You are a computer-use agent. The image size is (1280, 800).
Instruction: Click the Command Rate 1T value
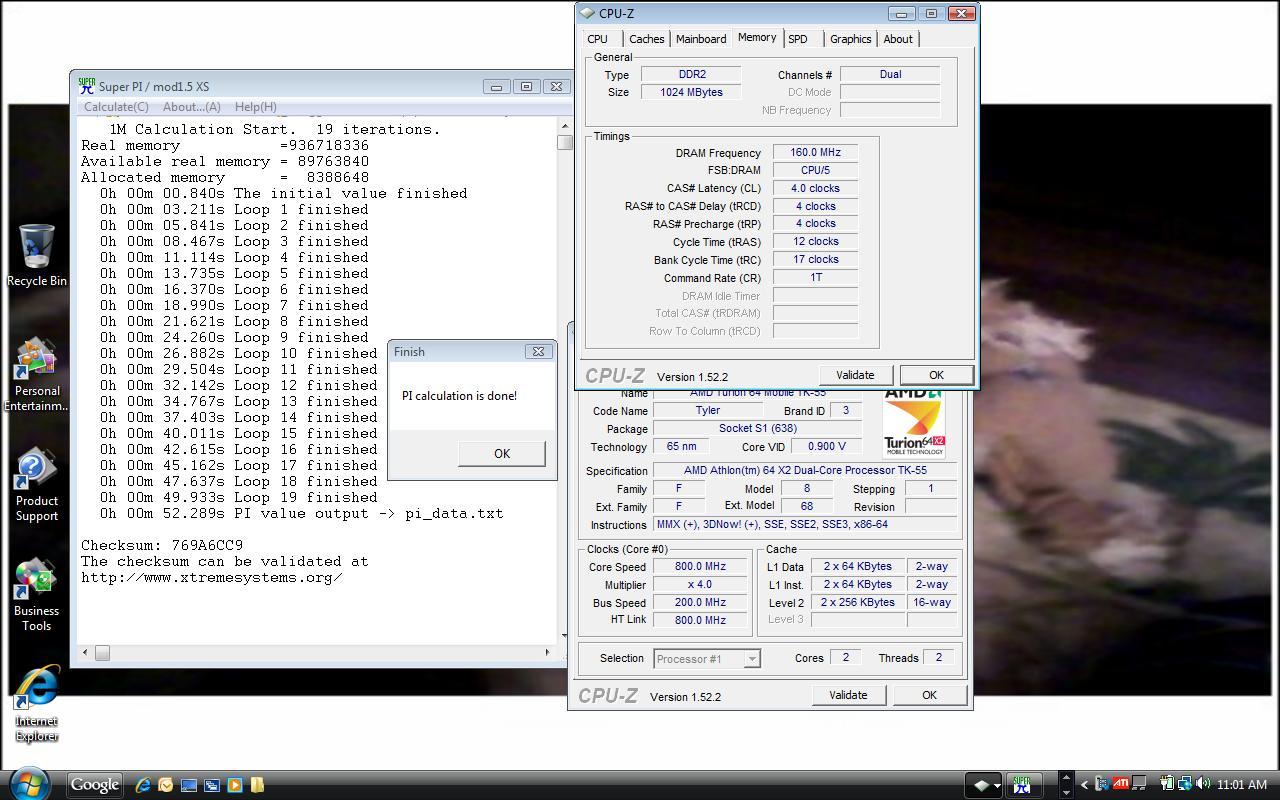[815, 277]
